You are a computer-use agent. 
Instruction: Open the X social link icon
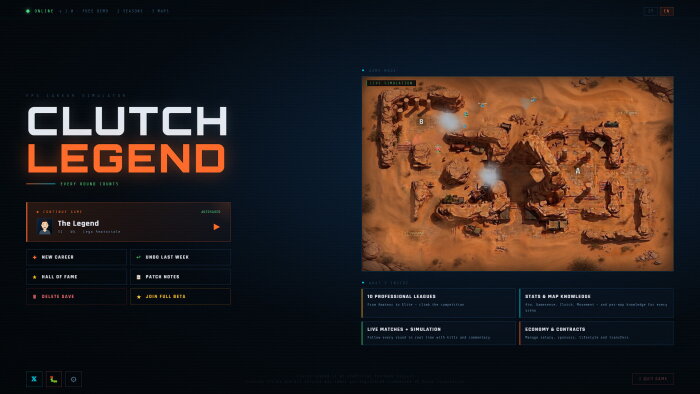click(x=34, y=379)
